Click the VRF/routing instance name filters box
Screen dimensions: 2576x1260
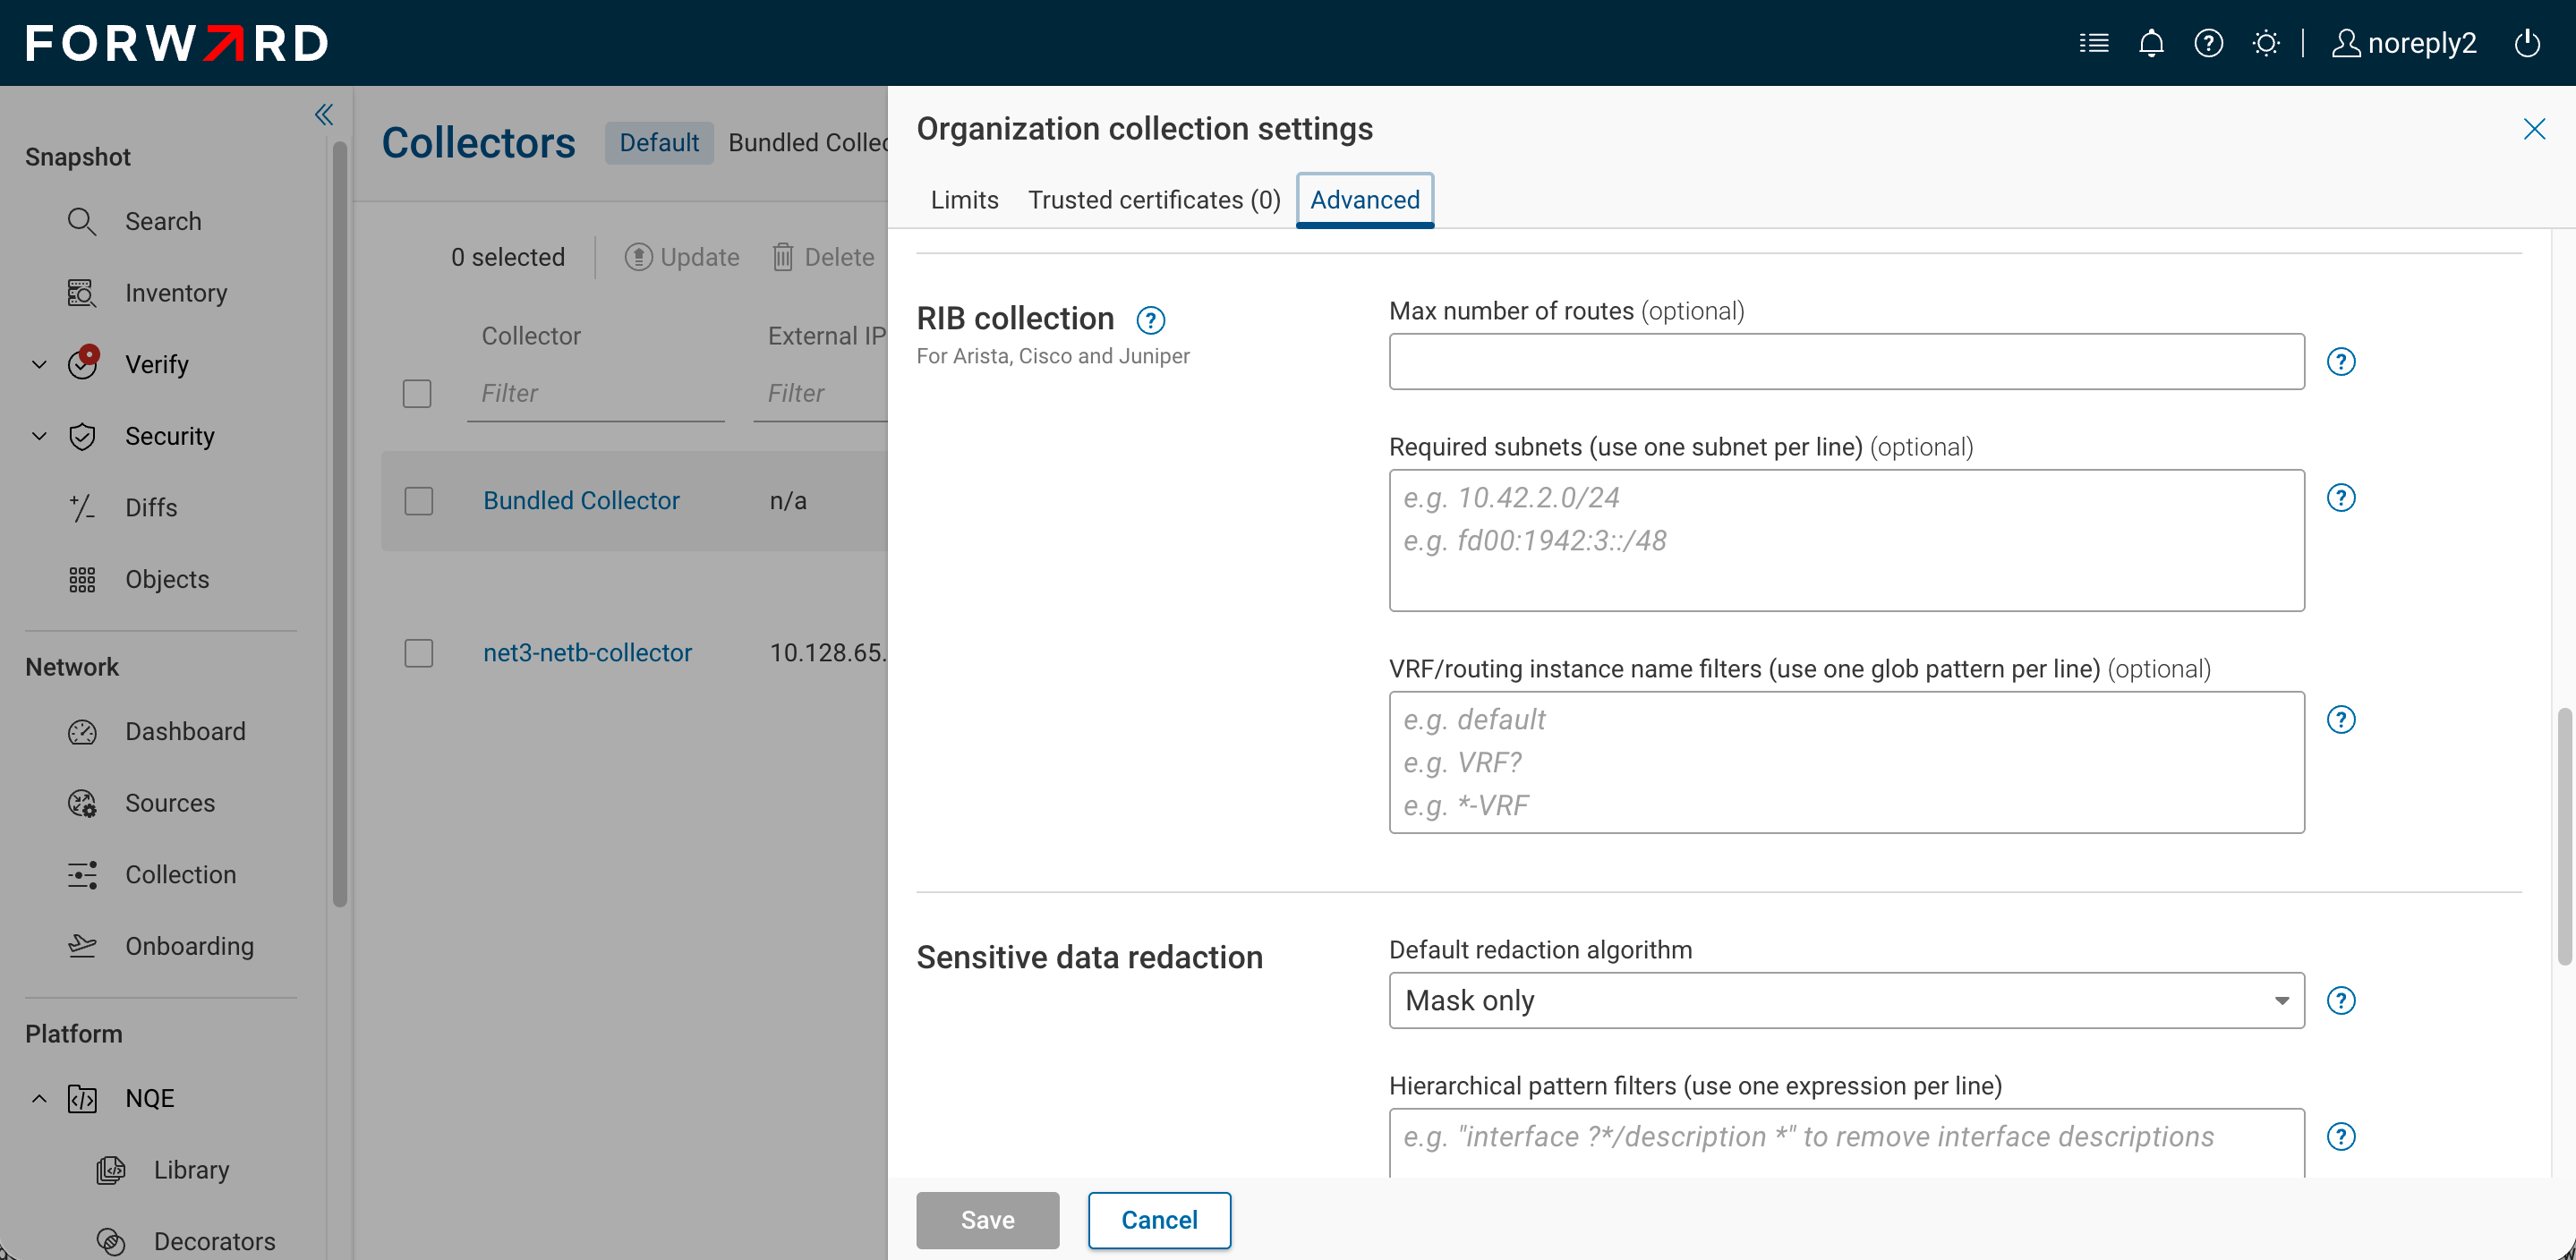1846,762
